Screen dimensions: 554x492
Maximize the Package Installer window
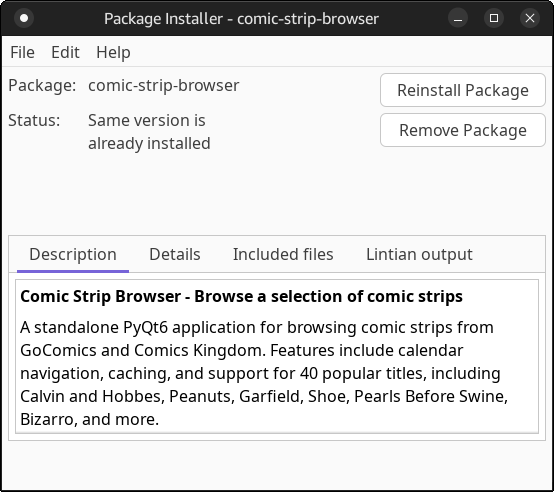[494, 18]
